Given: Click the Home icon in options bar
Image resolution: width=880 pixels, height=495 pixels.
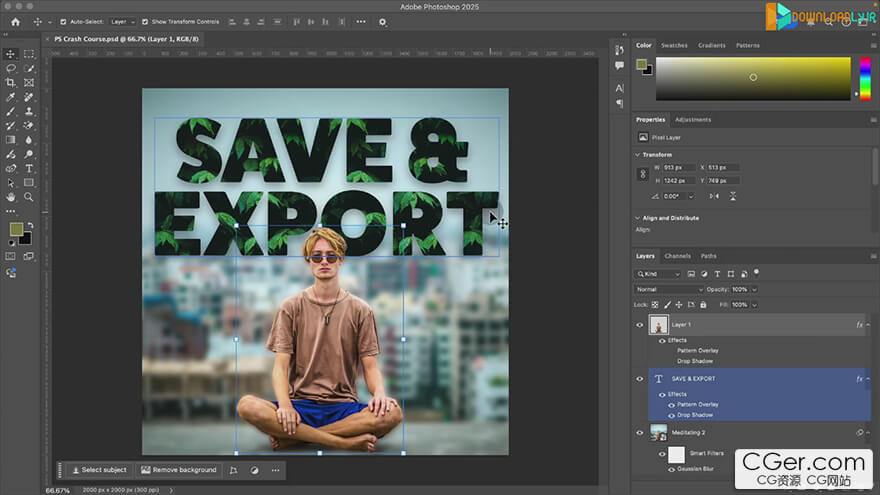Looking at the screenshot, I should click(14, 21).
